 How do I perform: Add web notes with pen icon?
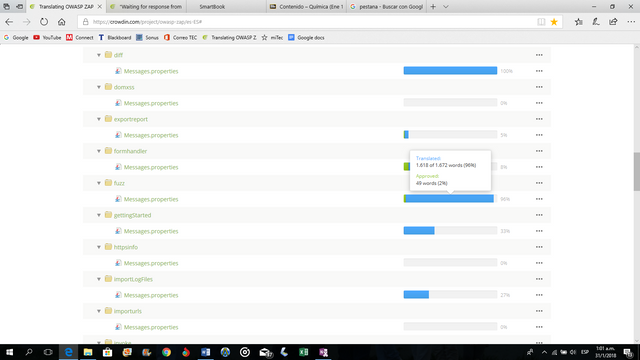coord(596,22)
